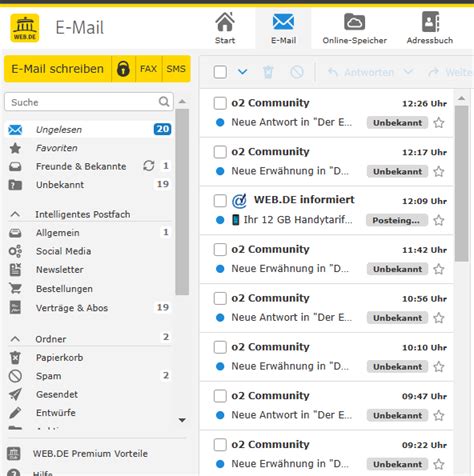Select checkbox for 10:56 Uhr o2 Community mail

(220, 298)
